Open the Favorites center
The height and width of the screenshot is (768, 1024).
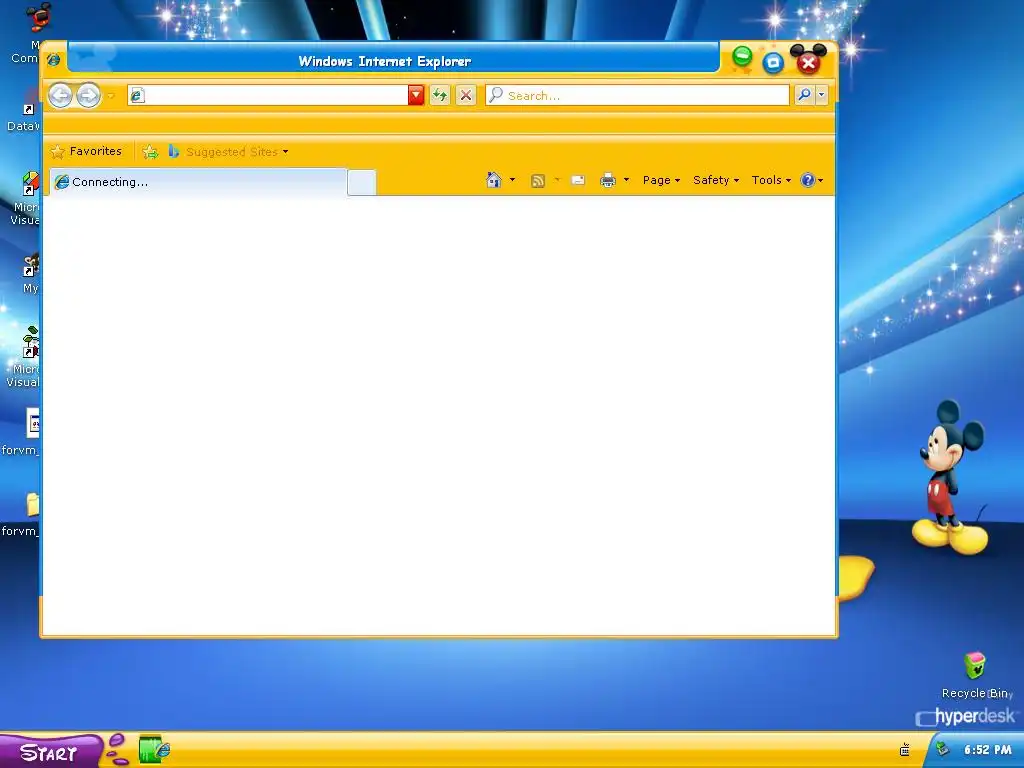pyautogui.click(x=86, y=152)
